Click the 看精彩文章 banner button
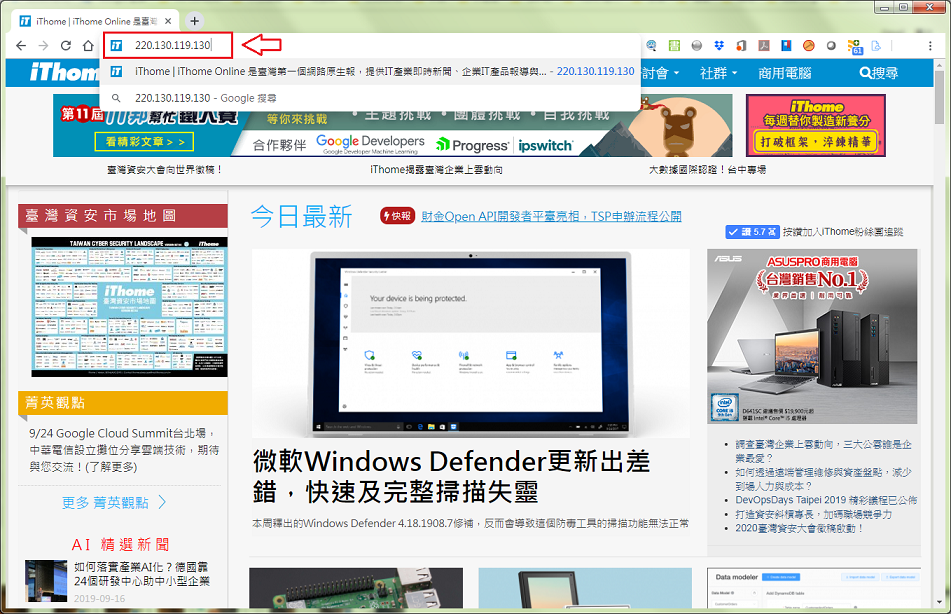951x614 pixels. tap(144, 141)
